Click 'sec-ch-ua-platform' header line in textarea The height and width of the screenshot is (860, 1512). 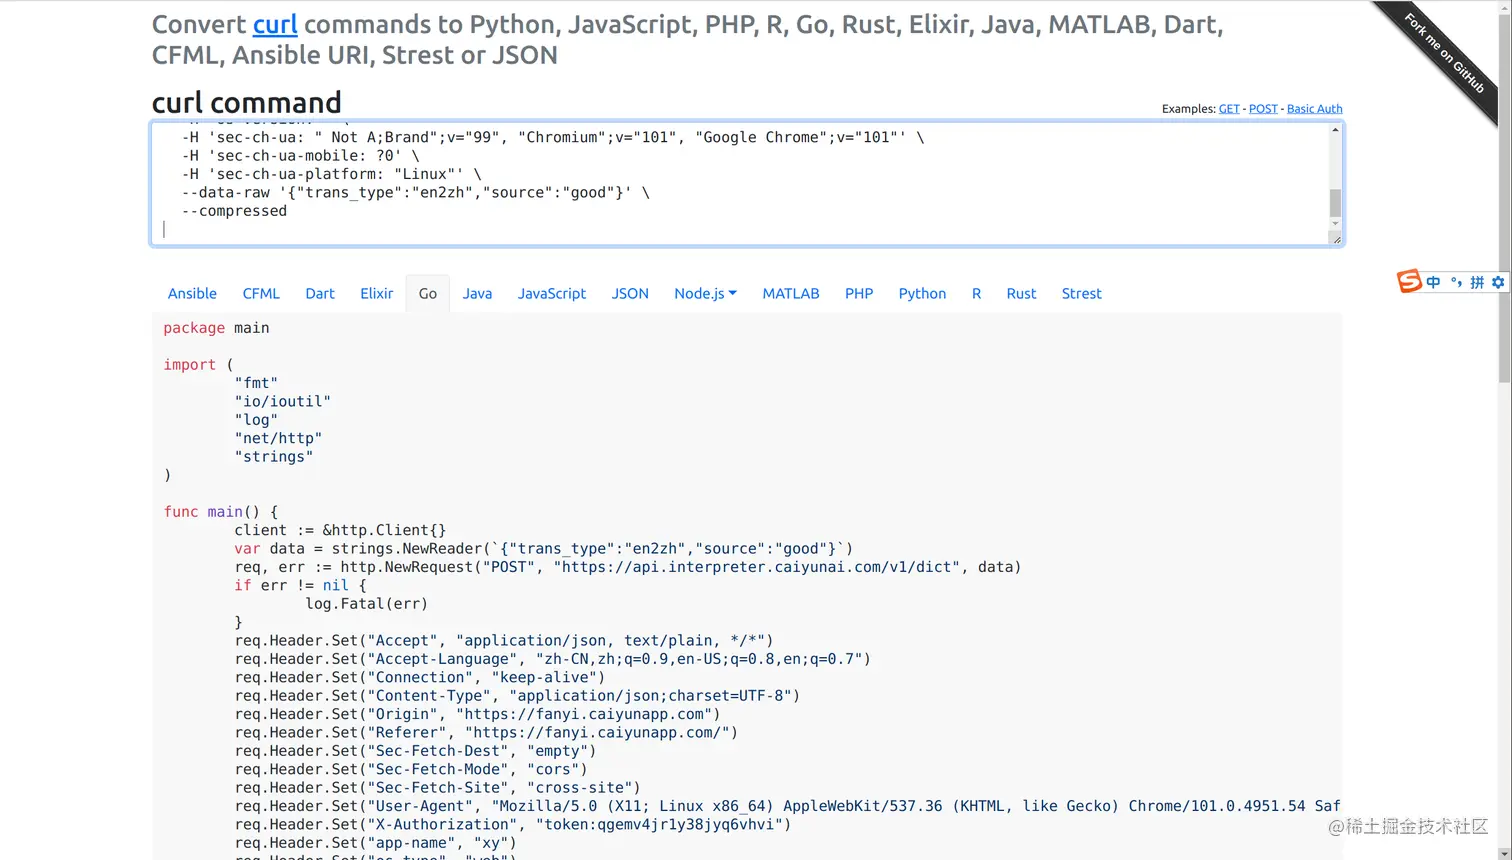pos(332,174)
